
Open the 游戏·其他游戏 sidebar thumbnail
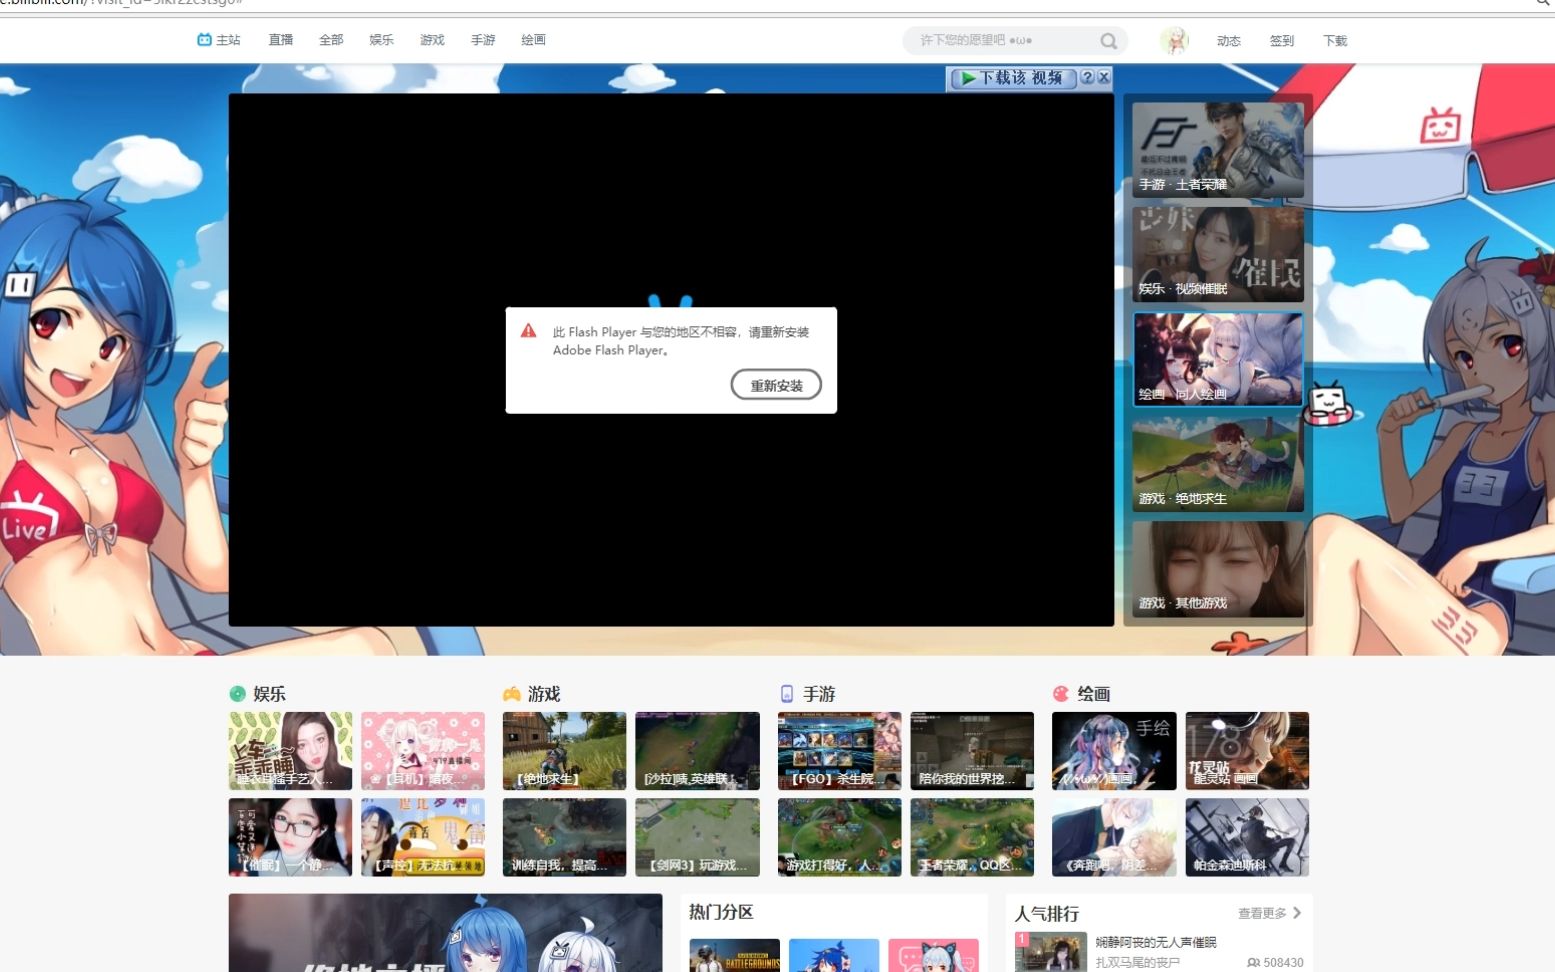click(1218, 569)
